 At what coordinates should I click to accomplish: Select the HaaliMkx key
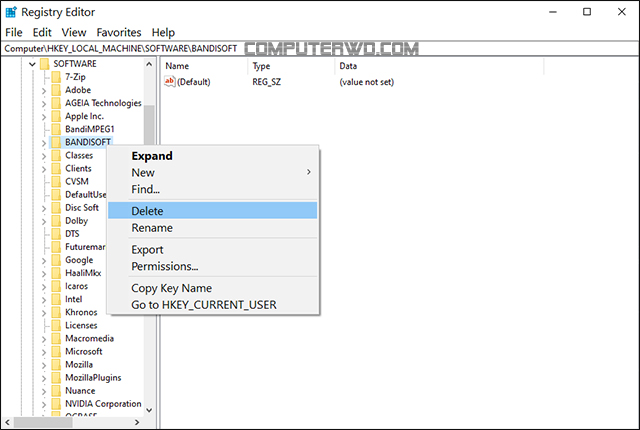[83, 273]
